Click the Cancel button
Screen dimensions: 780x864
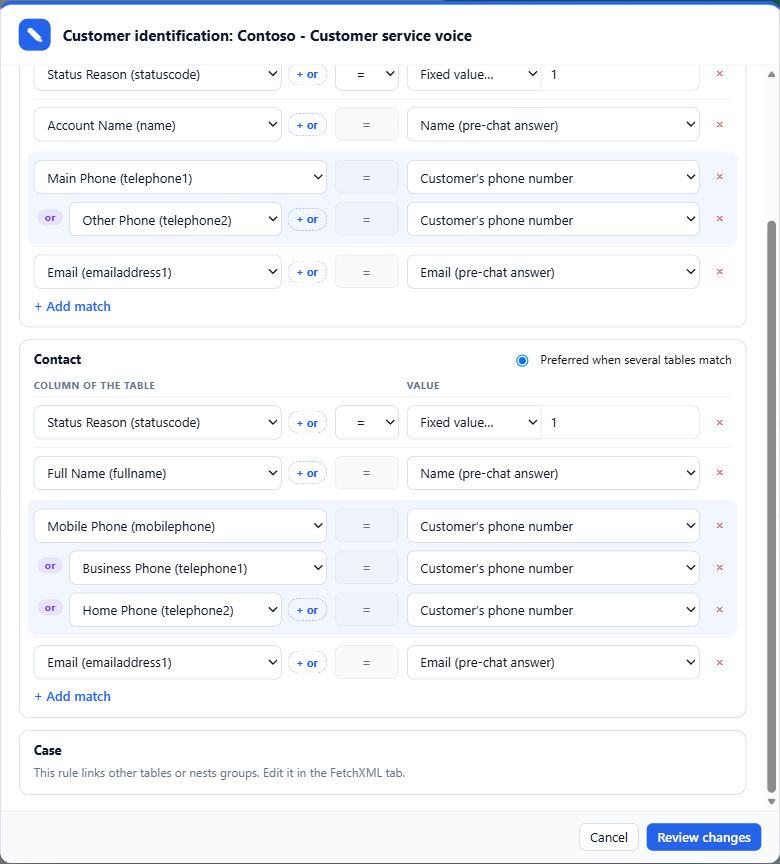[x=609, y=837]
